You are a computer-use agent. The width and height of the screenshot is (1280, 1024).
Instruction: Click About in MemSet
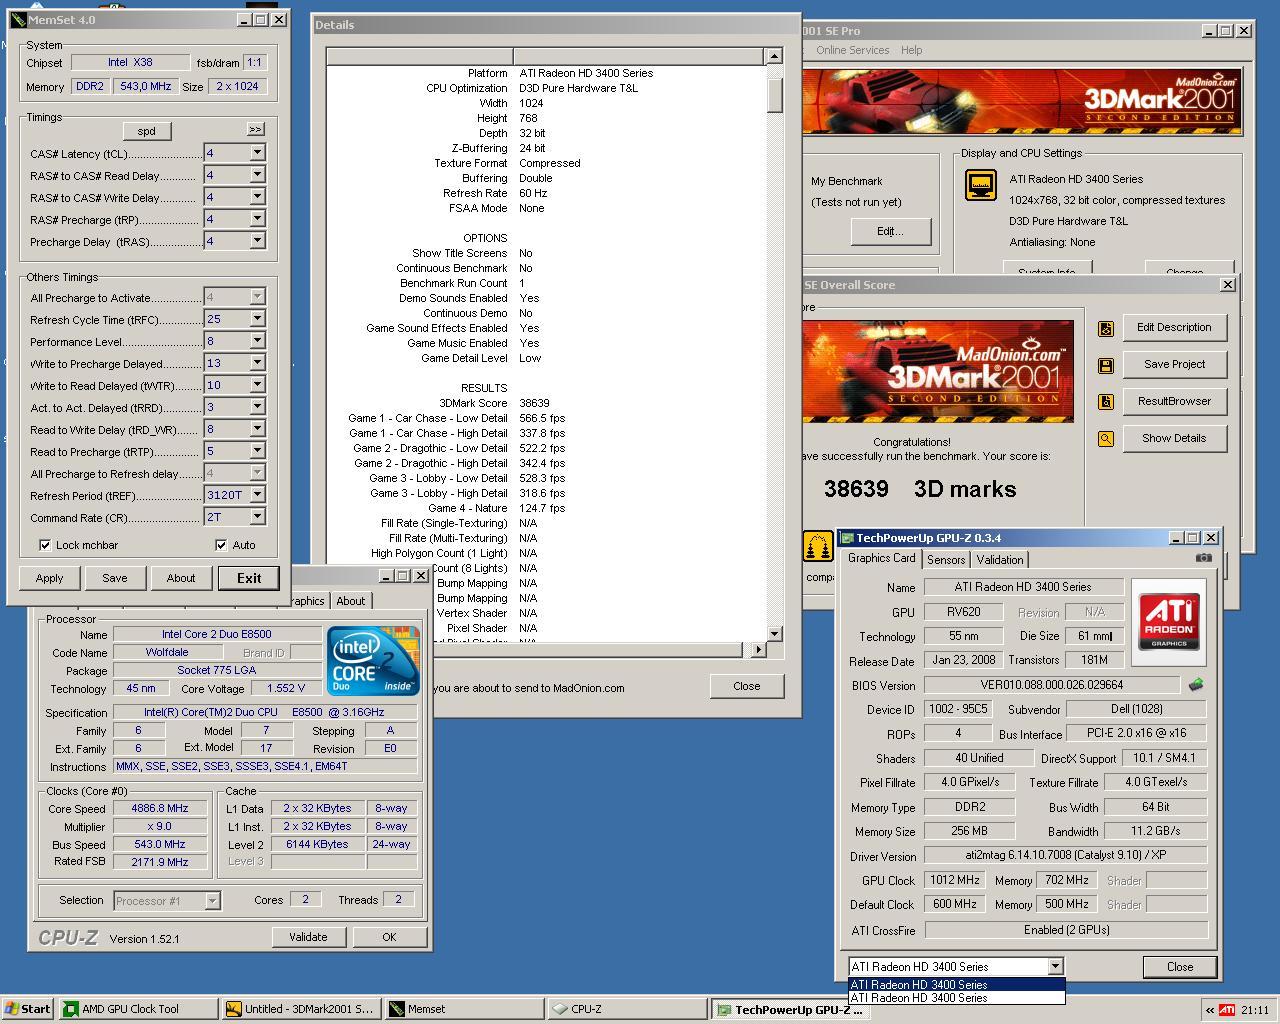point(181,578)
